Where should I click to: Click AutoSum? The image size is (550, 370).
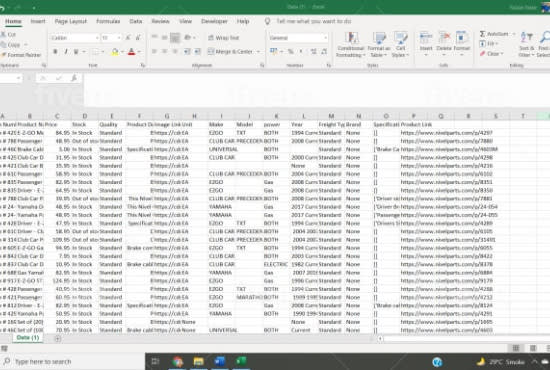tap(494, 34)
